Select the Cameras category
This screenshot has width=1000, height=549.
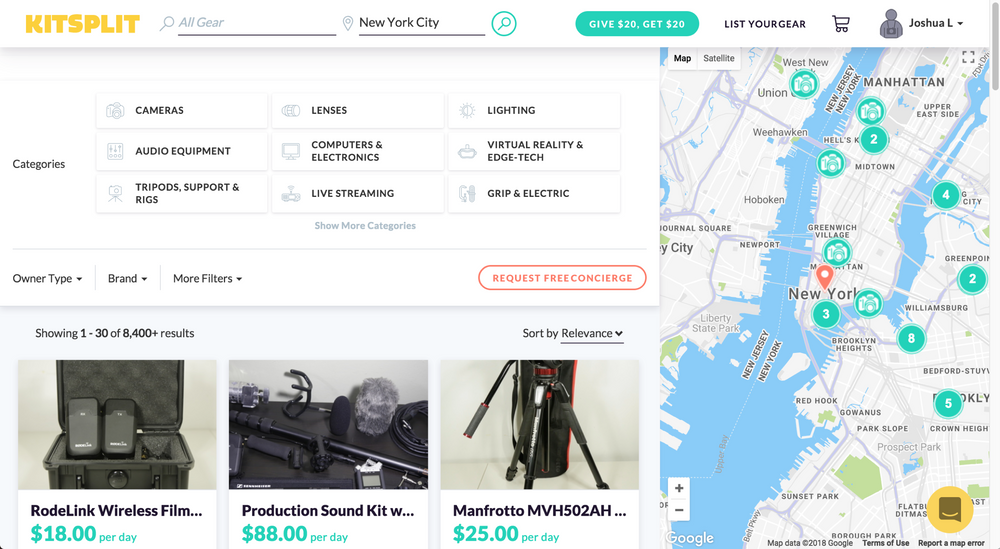tap(182, 110)
